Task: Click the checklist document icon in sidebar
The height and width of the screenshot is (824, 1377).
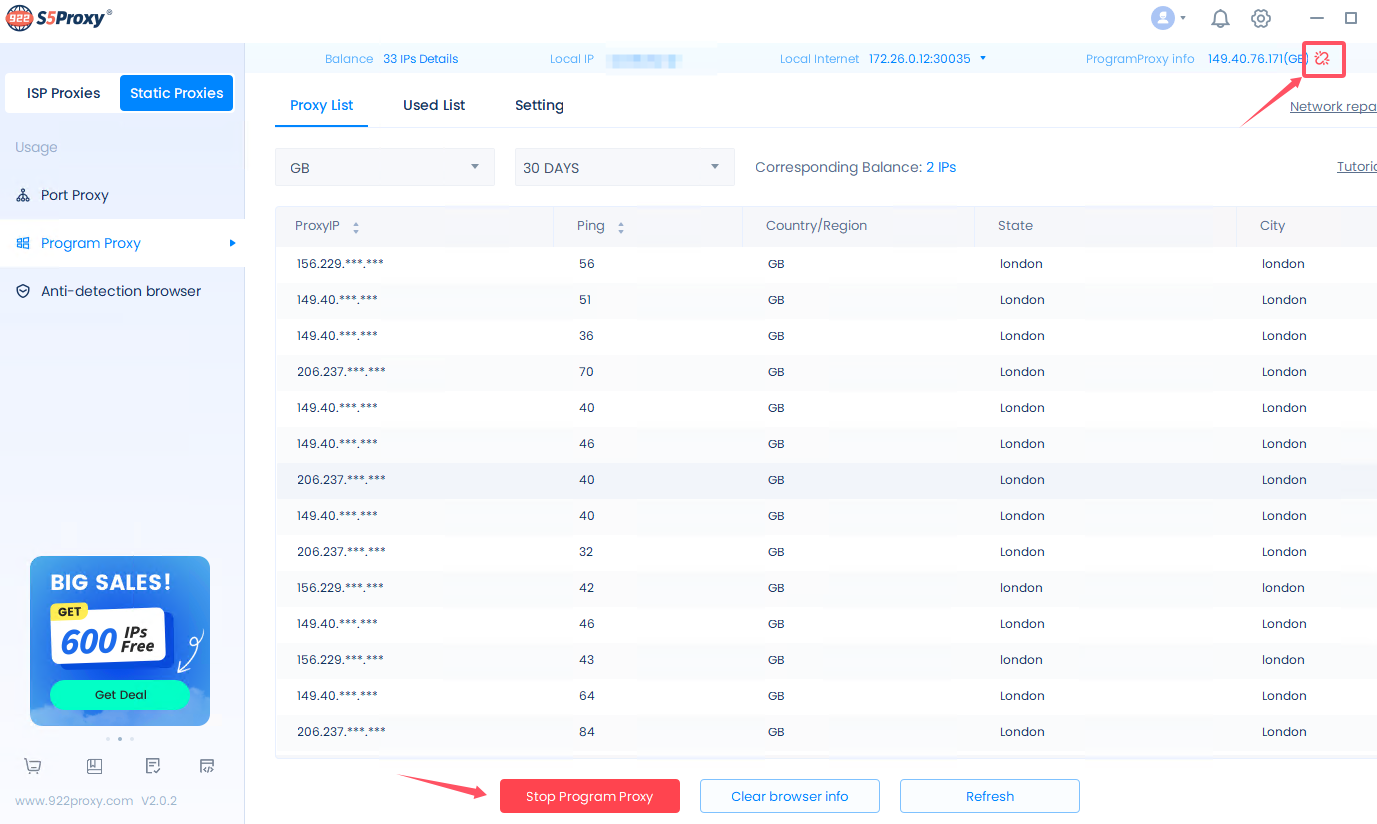Action: click(x=152, y=766)
